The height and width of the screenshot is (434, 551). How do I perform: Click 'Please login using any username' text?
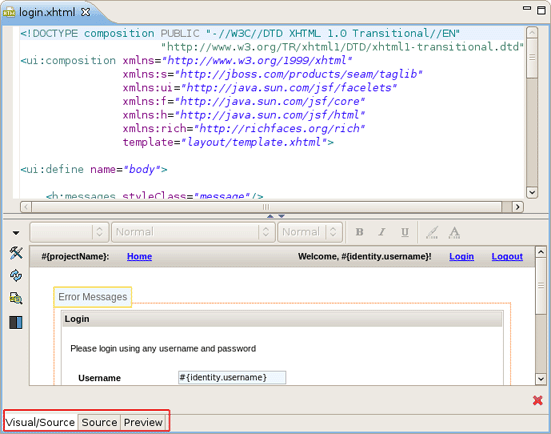163,349
